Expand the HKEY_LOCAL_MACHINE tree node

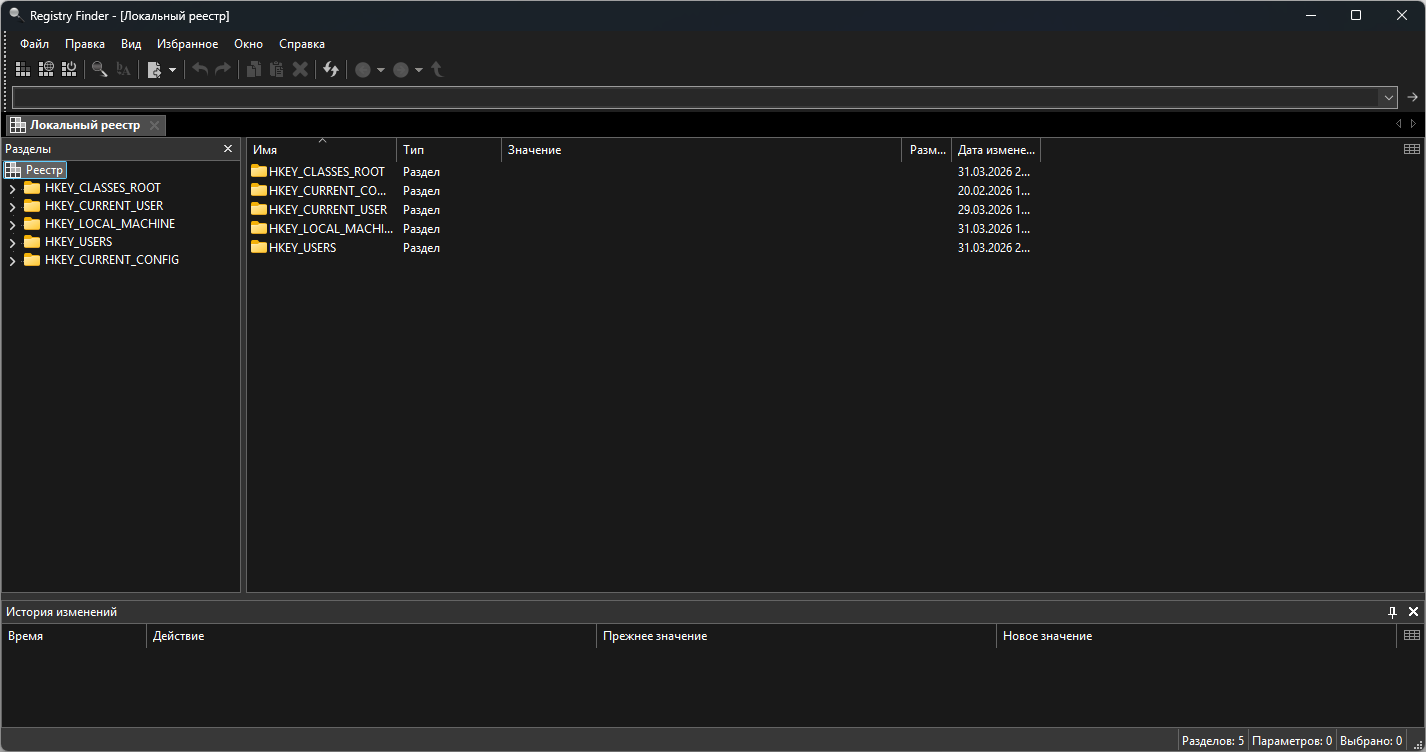tap(12, 224)
